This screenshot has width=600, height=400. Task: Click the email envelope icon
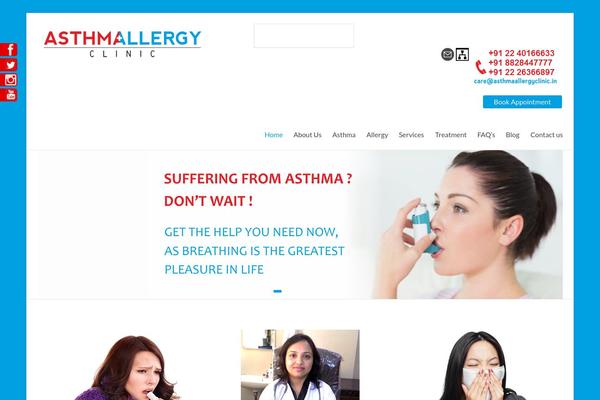pos(447,54)
